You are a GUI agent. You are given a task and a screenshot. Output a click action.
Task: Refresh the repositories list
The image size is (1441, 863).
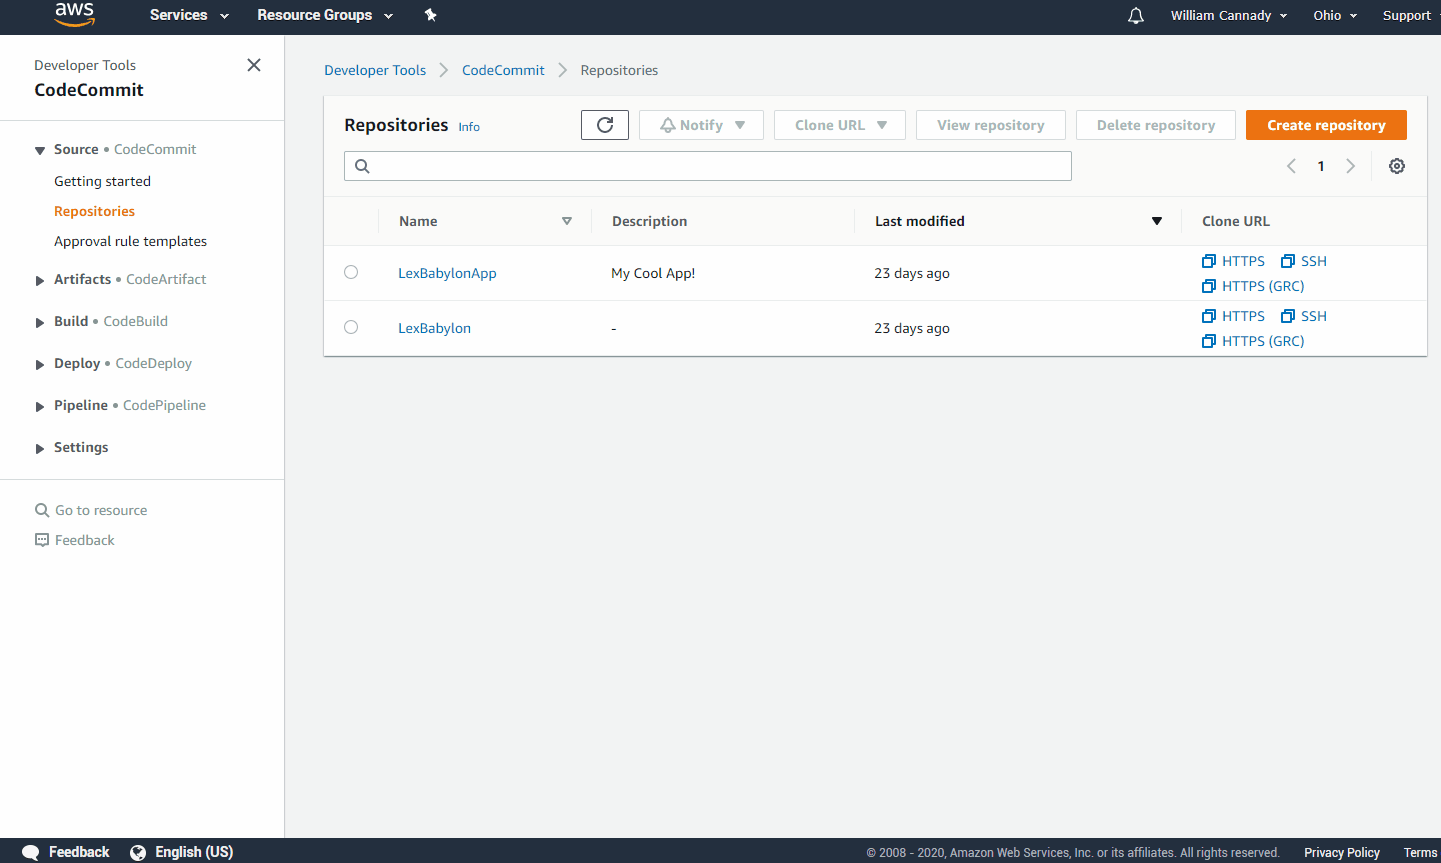point(605,125)
